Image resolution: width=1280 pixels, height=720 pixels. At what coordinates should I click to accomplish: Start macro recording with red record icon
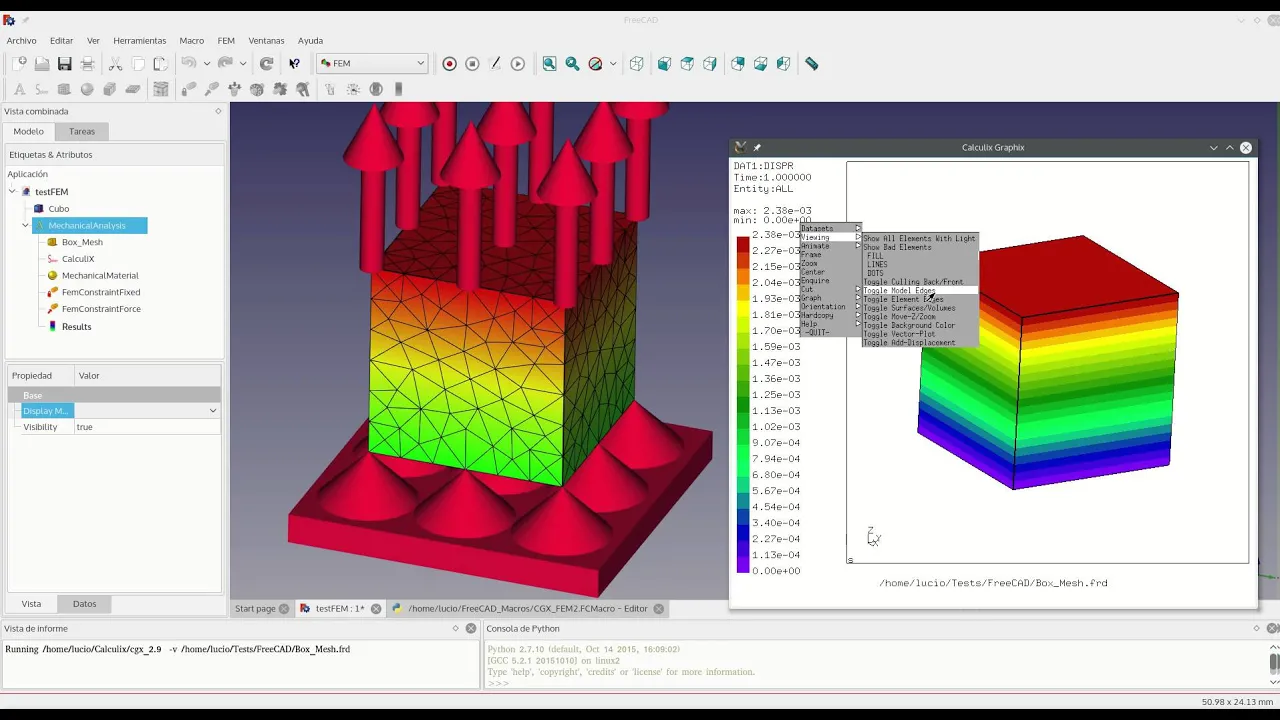449,63
